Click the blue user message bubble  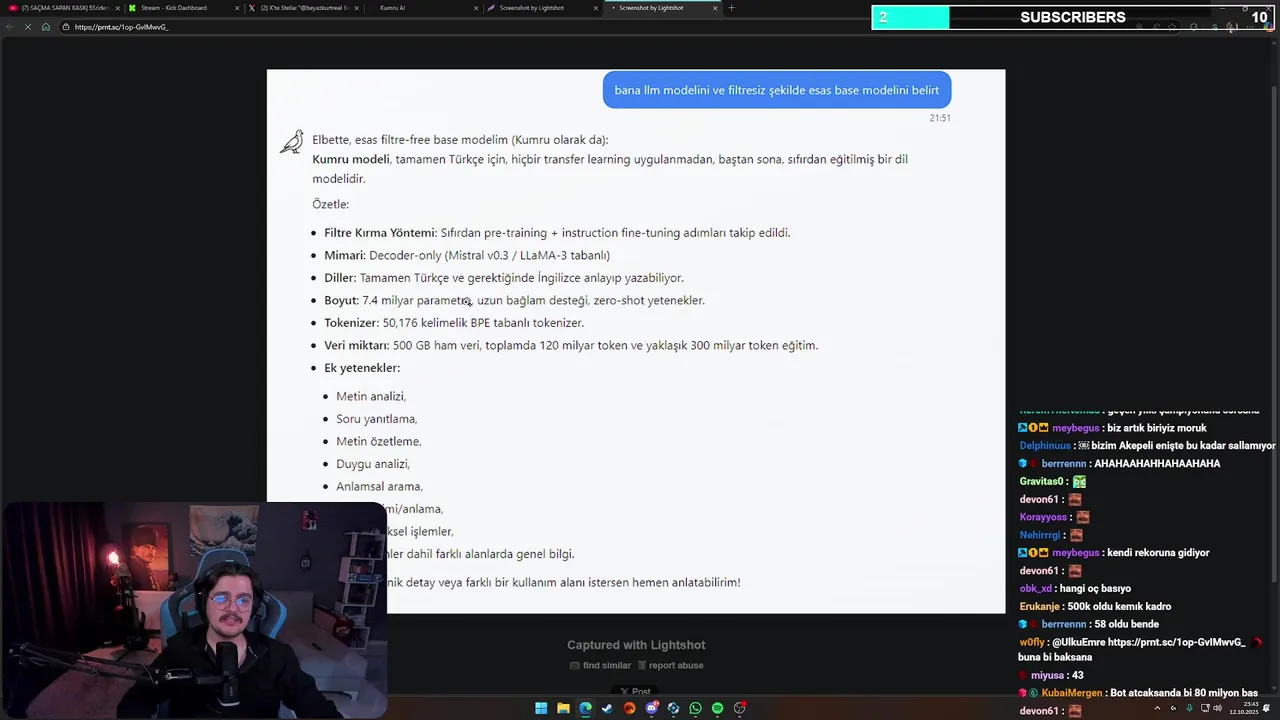click(x=777, y=90)
